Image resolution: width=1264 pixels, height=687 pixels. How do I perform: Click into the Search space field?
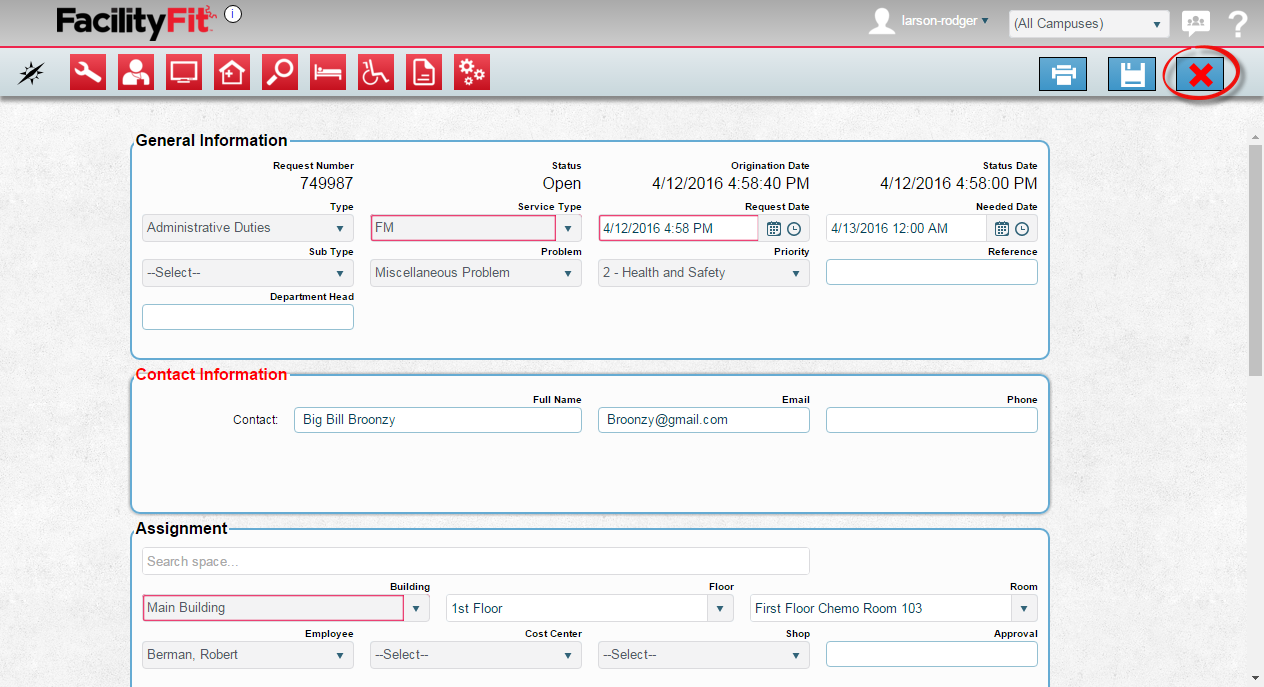[x=475, y=561]
